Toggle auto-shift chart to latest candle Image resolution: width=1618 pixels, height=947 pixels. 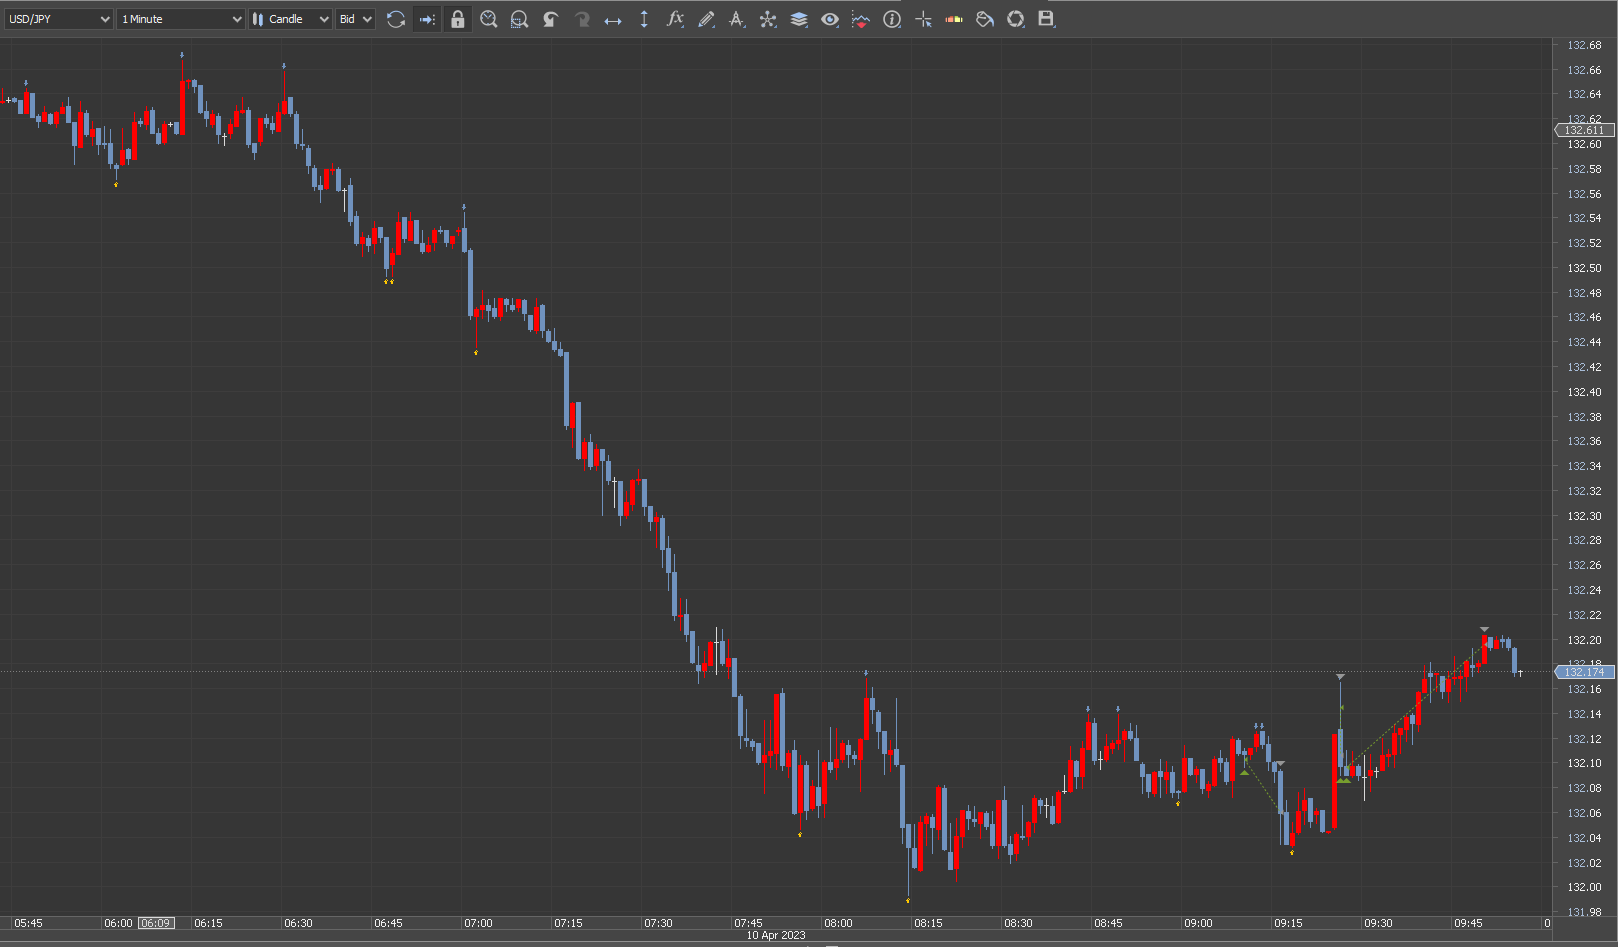click(x=427, y=19)
